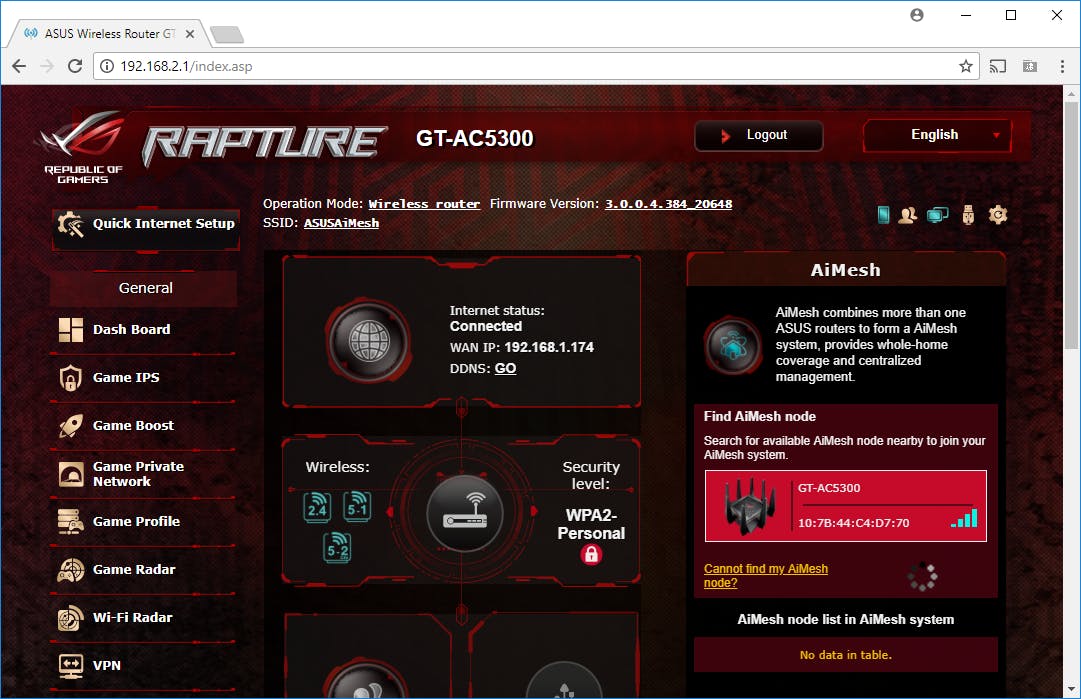Click the site information icon
Image resolution: width=1081 pixels, height=699 pixels.
coord(107,66)
